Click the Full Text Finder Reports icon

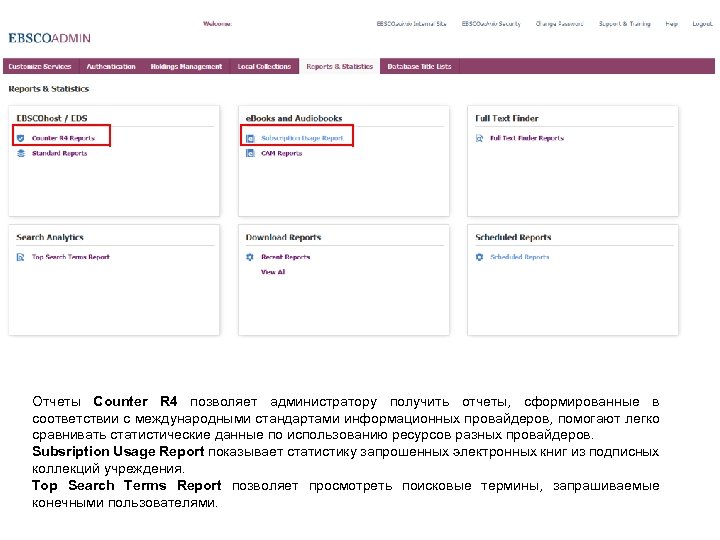479,138
